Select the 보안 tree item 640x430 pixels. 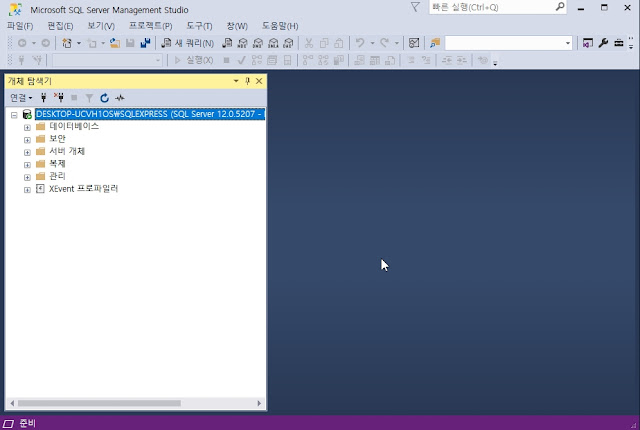click(57, 139)
